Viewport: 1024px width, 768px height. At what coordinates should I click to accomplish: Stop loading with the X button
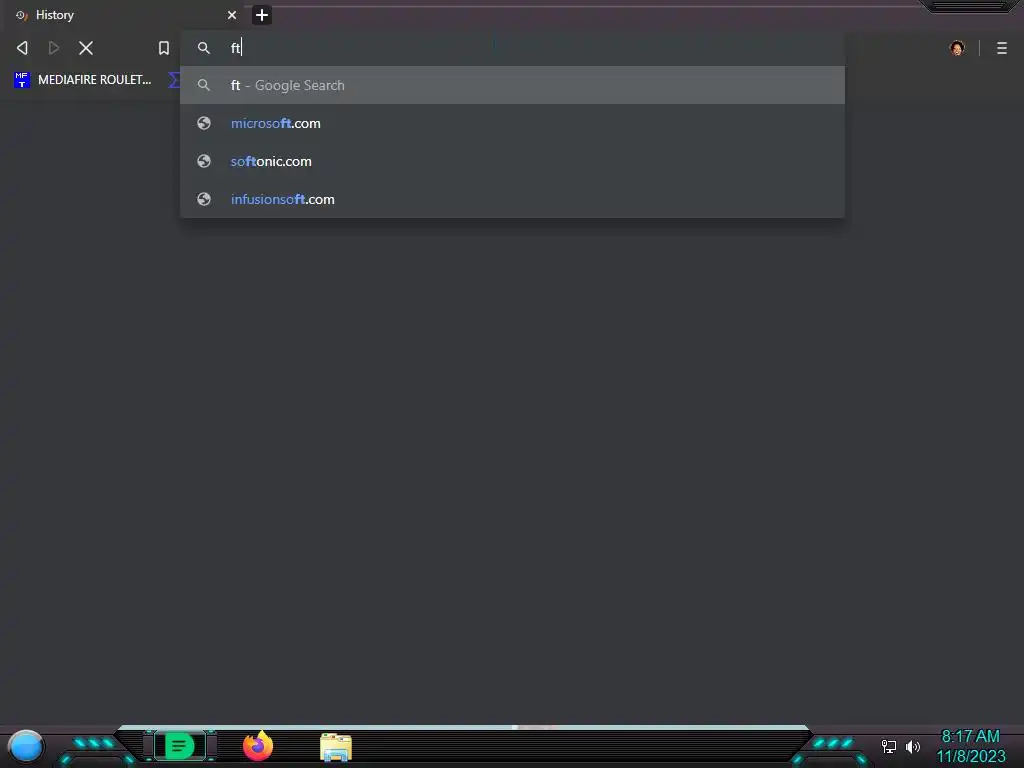pyautogui.click(x=86, y=48)
